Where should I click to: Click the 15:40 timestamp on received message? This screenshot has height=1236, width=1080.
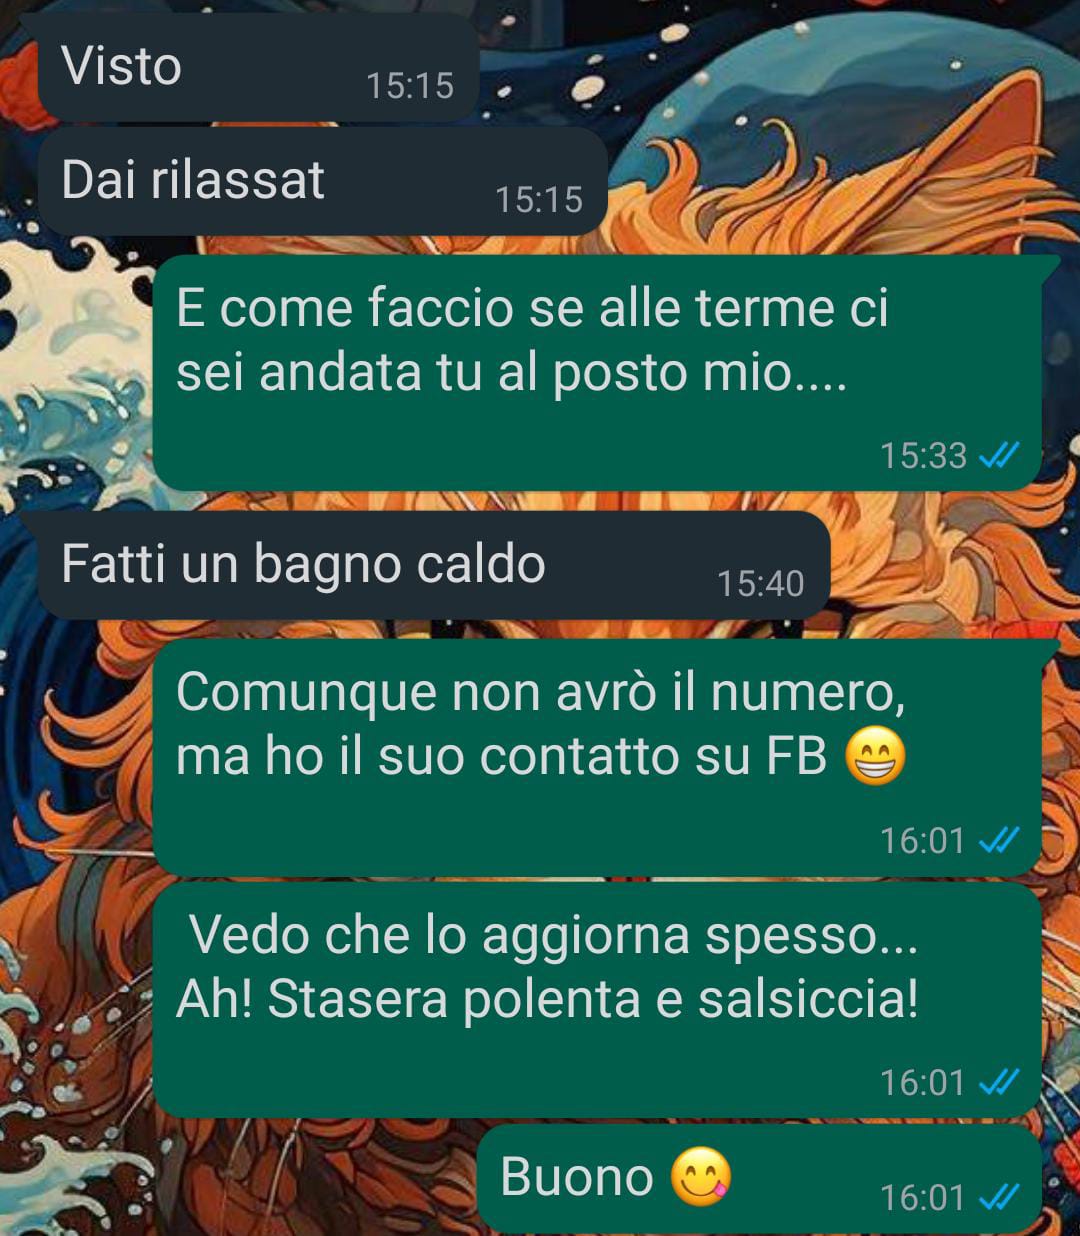coord(761,584)
